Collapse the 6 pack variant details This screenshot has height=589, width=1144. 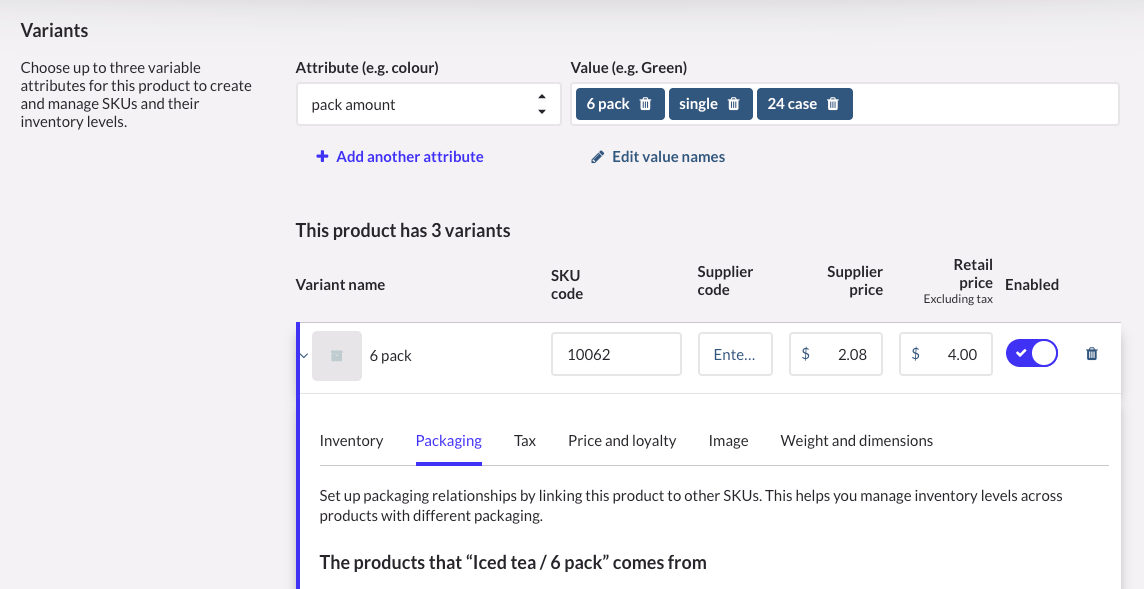coord(304,355)
